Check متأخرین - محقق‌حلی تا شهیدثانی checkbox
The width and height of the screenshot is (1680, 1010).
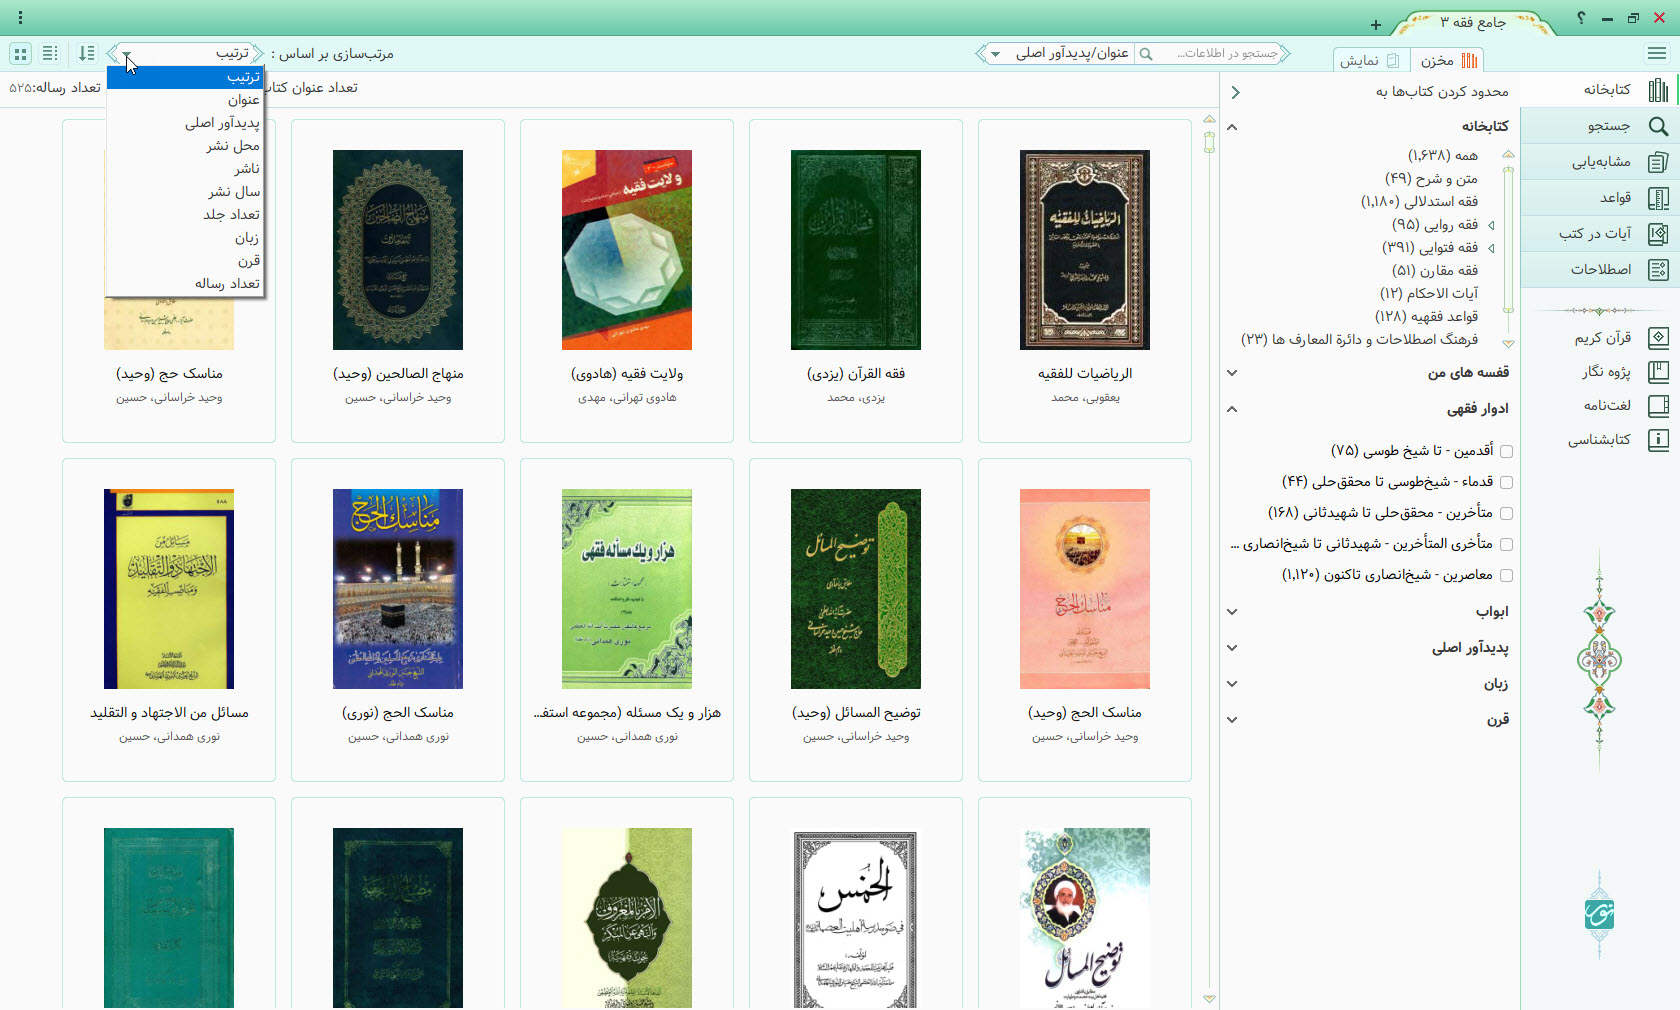[x=1506, y=513]
